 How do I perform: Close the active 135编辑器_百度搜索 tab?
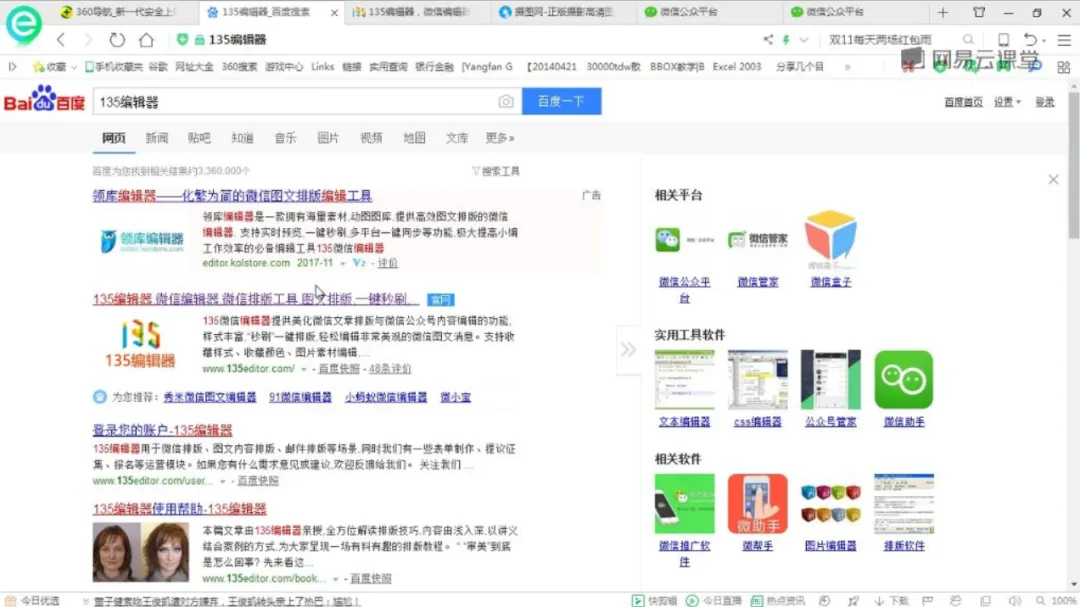coord(334,12)
